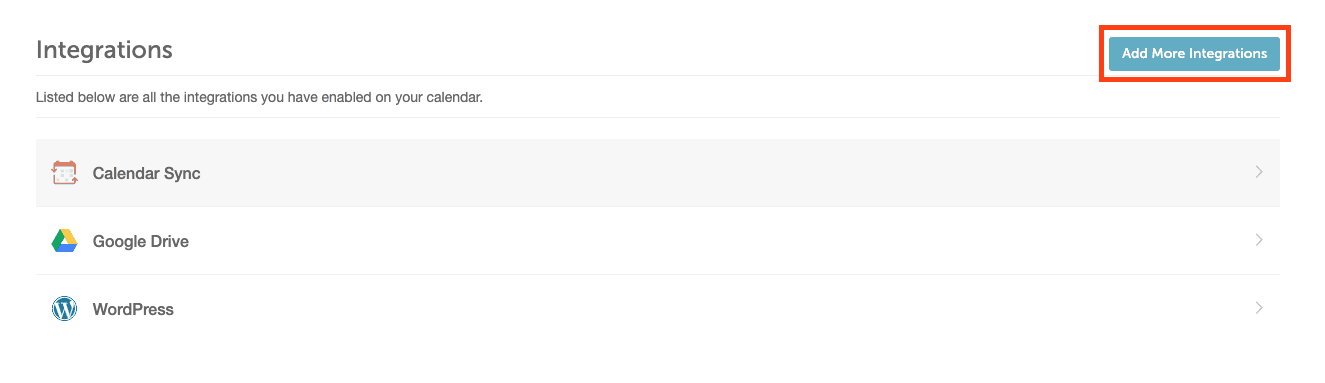
Task: Open the Calendar Sync label text
Action: (x=146, y=173)
